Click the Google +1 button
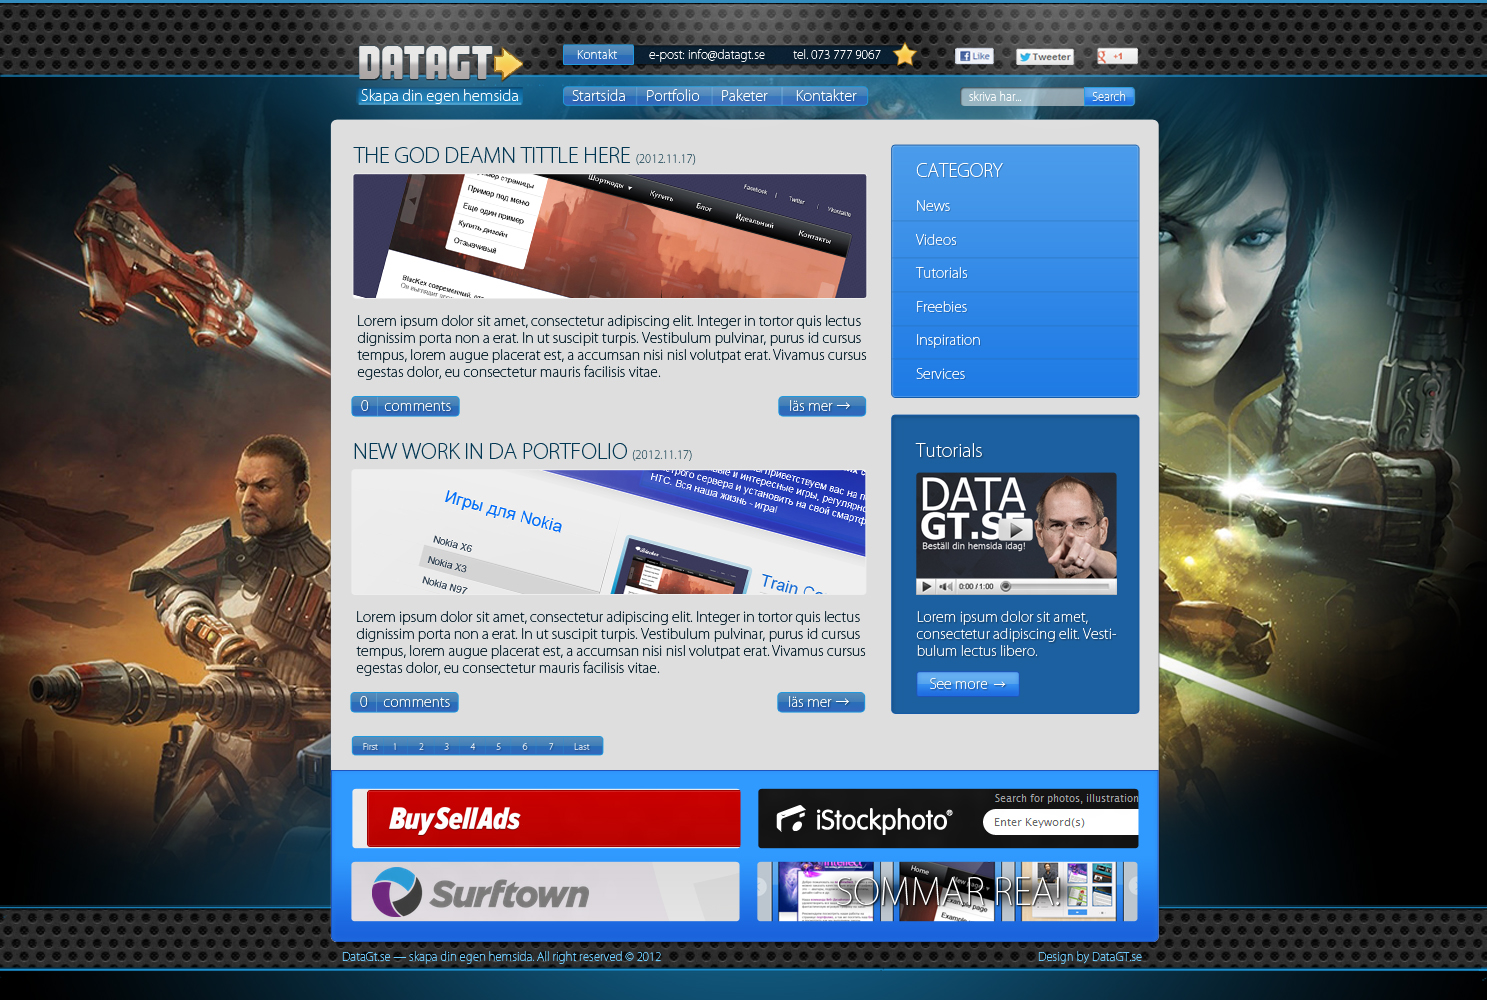Image resolution: width=1487 pixels, height=1000 pixels. [x=1117, y=56]
